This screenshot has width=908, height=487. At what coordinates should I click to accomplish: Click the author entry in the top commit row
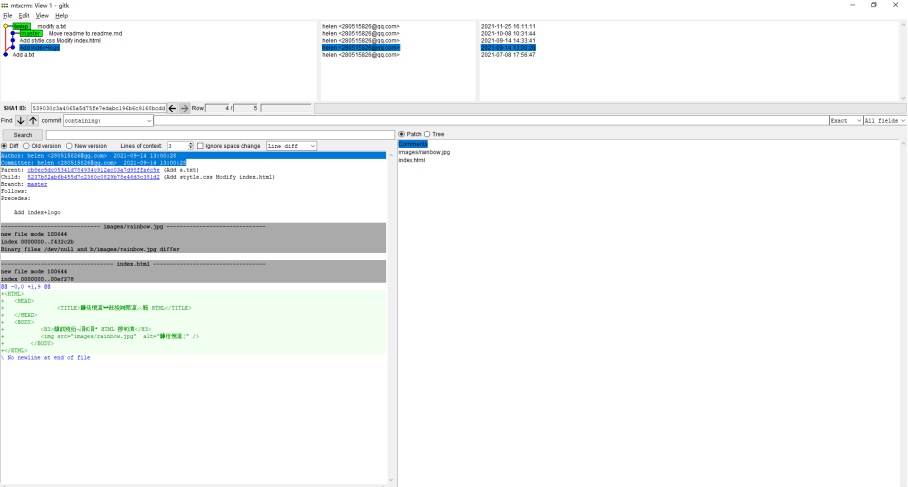click(361, 26)
